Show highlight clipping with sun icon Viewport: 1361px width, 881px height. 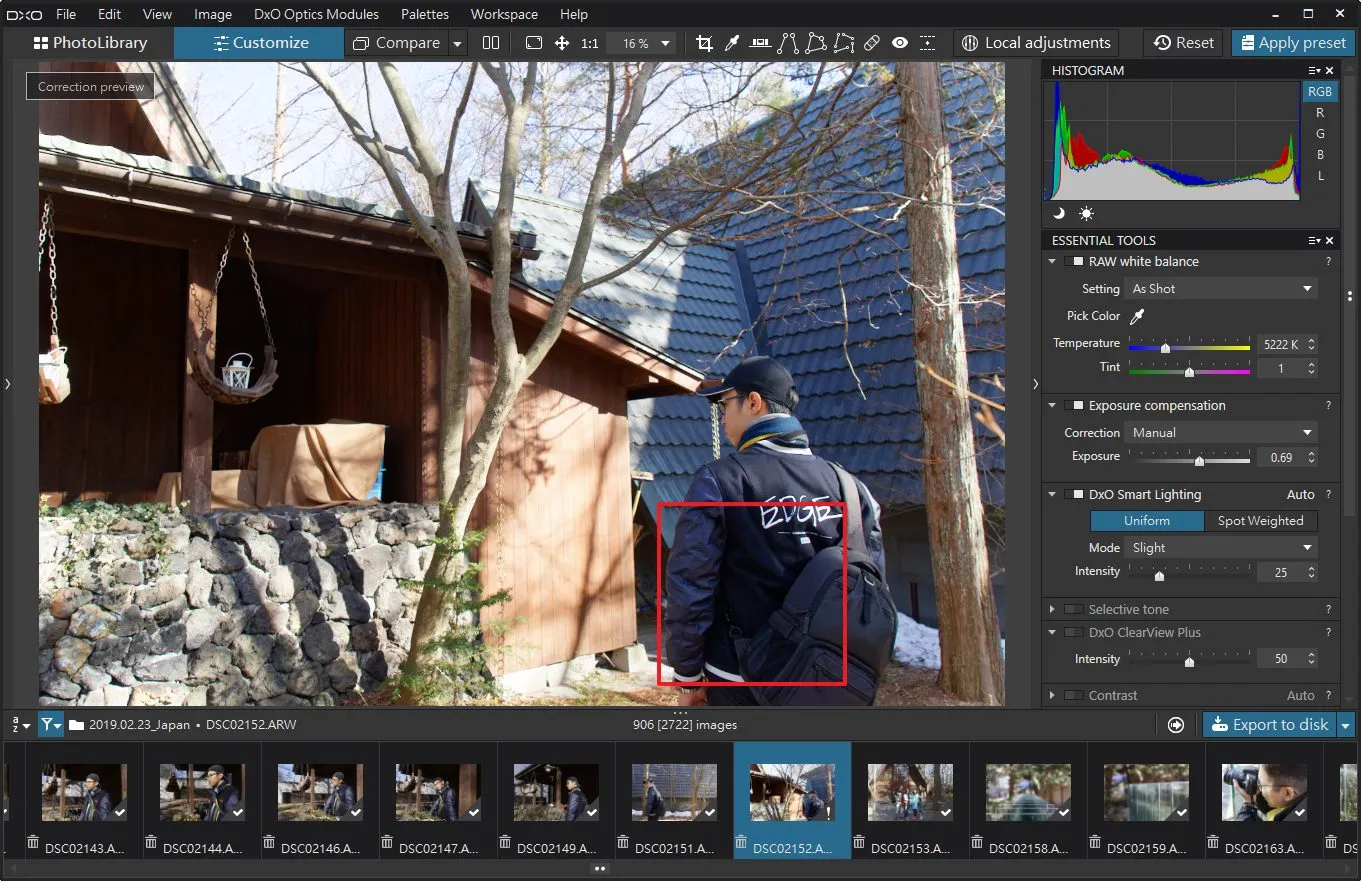point(1086,213)
